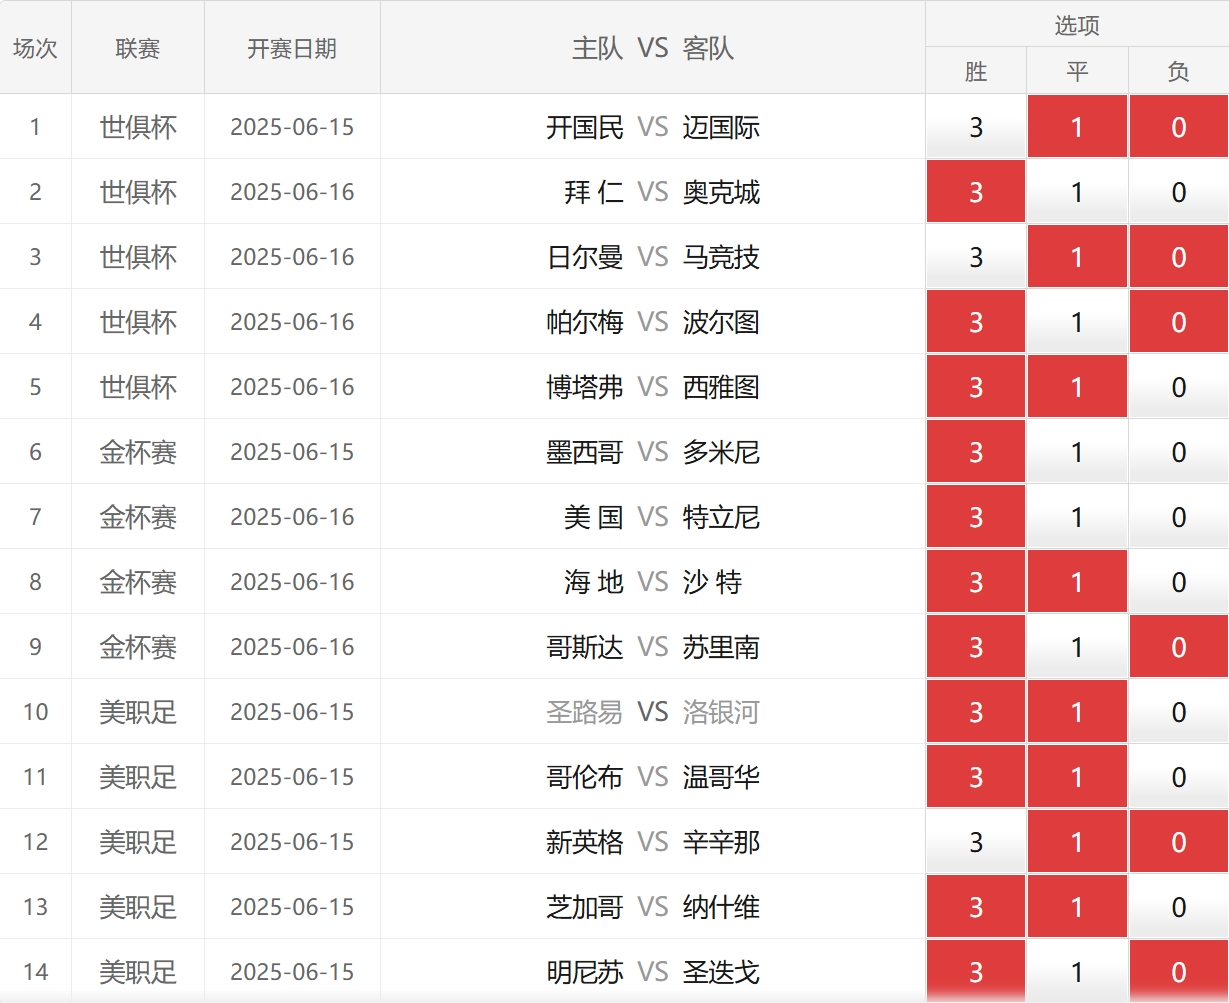The height and width of the screenshot is (1003, 1229).
Task: Click home team name 墨西哥
Action: (585, 452)
